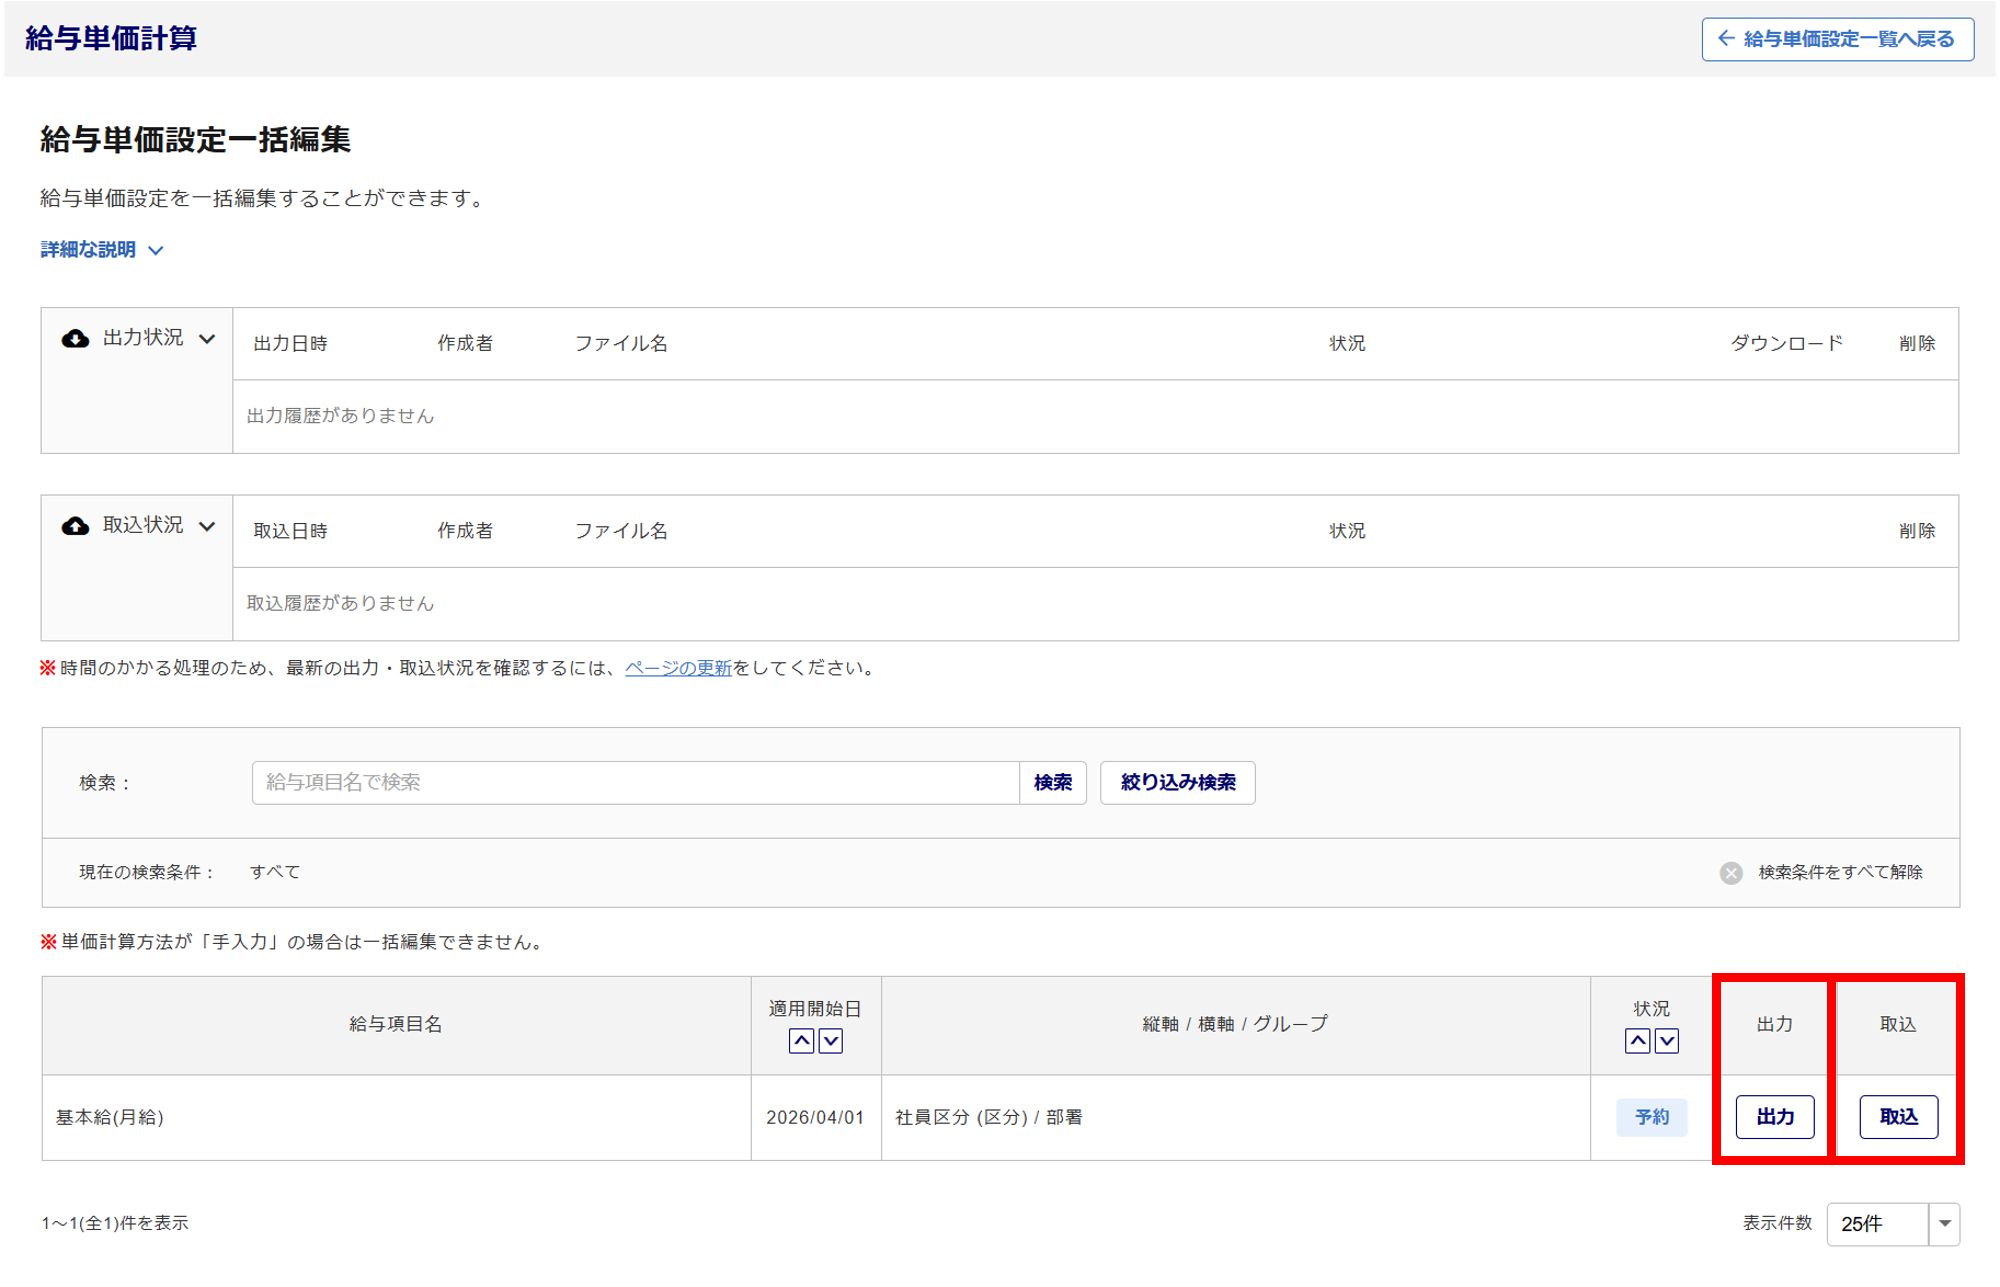Sort 適用開始日 ascending with the up arrow

[x=801, y=1041]
